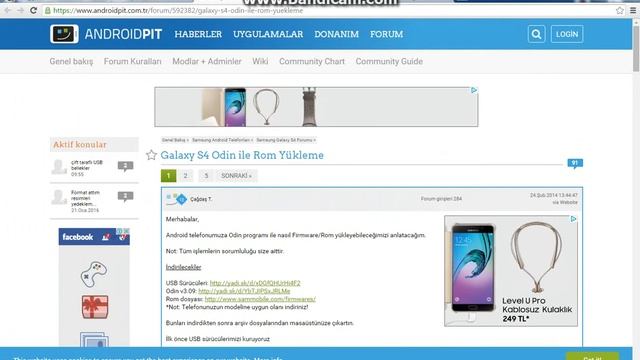Click the SONRAKİ next page button

[x=236, y=176]
